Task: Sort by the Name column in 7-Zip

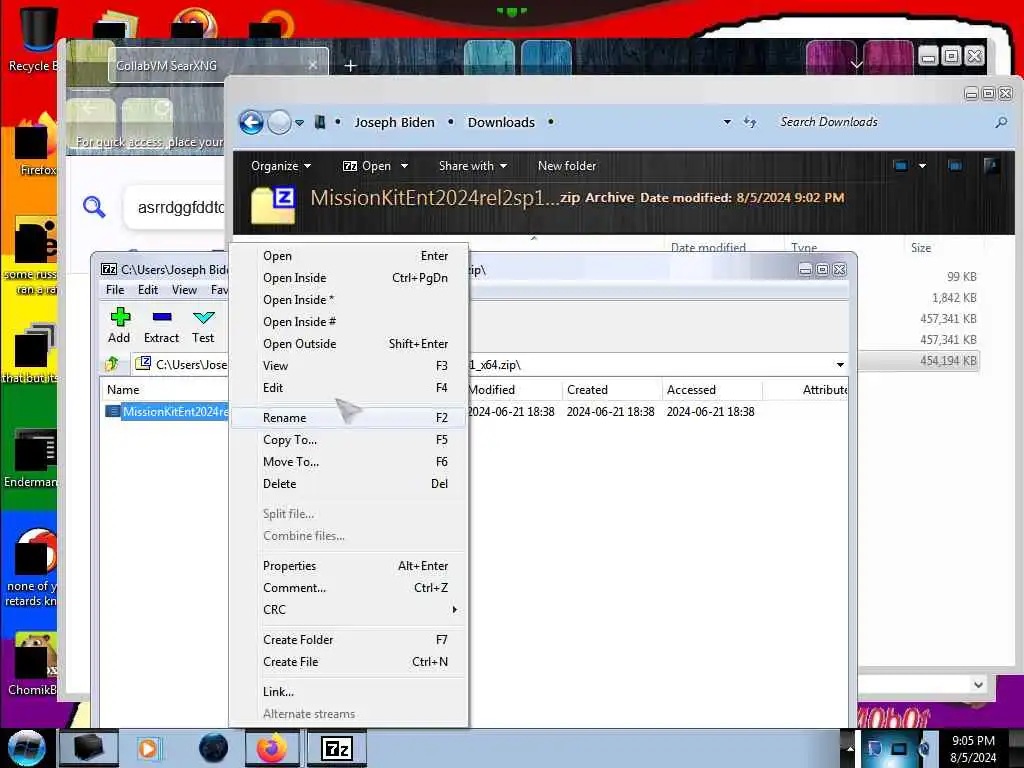Action: point(123,390)
